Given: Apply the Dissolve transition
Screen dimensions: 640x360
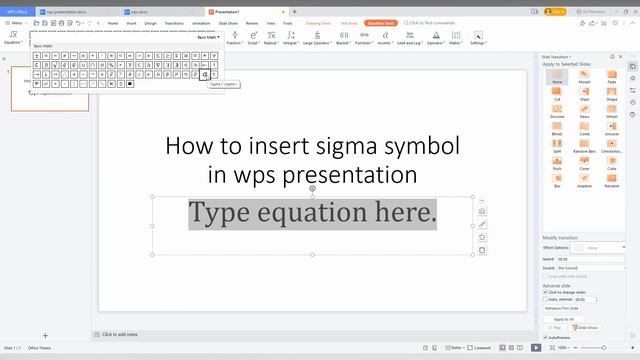Looking at the screenshot, I should pos(557,111).
